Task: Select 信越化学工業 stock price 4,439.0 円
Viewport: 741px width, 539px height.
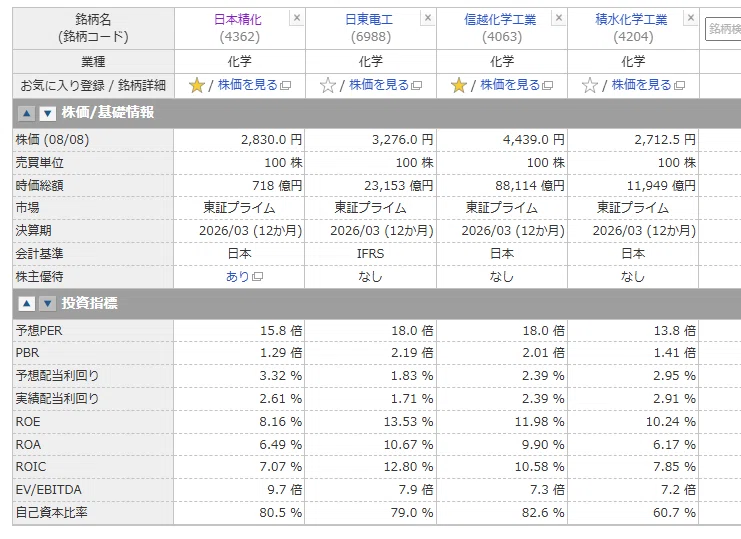Action: click(x=534, y=140)
